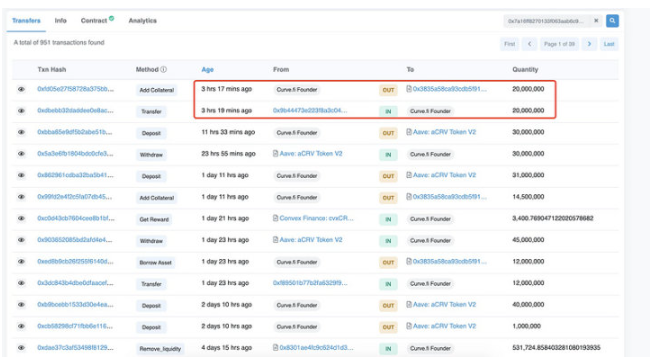658x363 pixels.
Task: Click eye icon for 0x903652085bd2afd4e4 row
Action: tap(21, 240)
